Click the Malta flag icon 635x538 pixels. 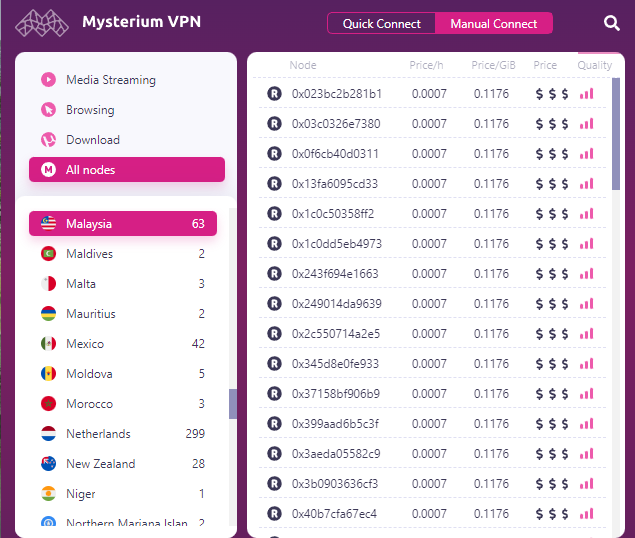[x=49, y=284]
